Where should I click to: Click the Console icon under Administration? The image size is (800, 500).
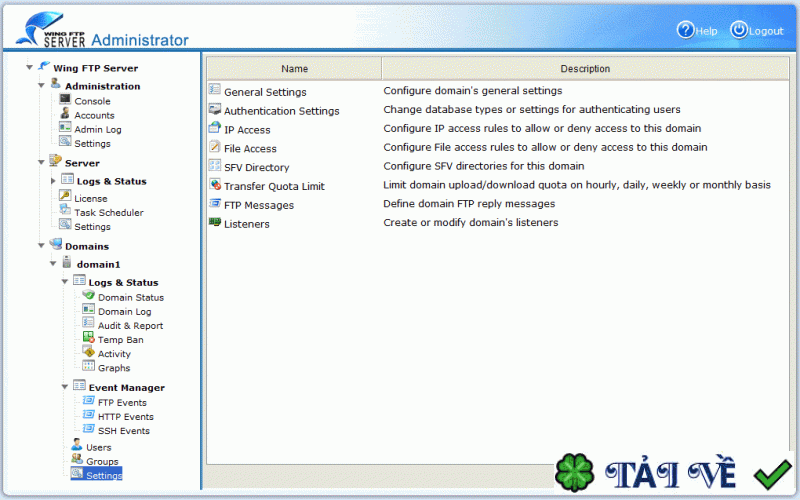point(65,99)
